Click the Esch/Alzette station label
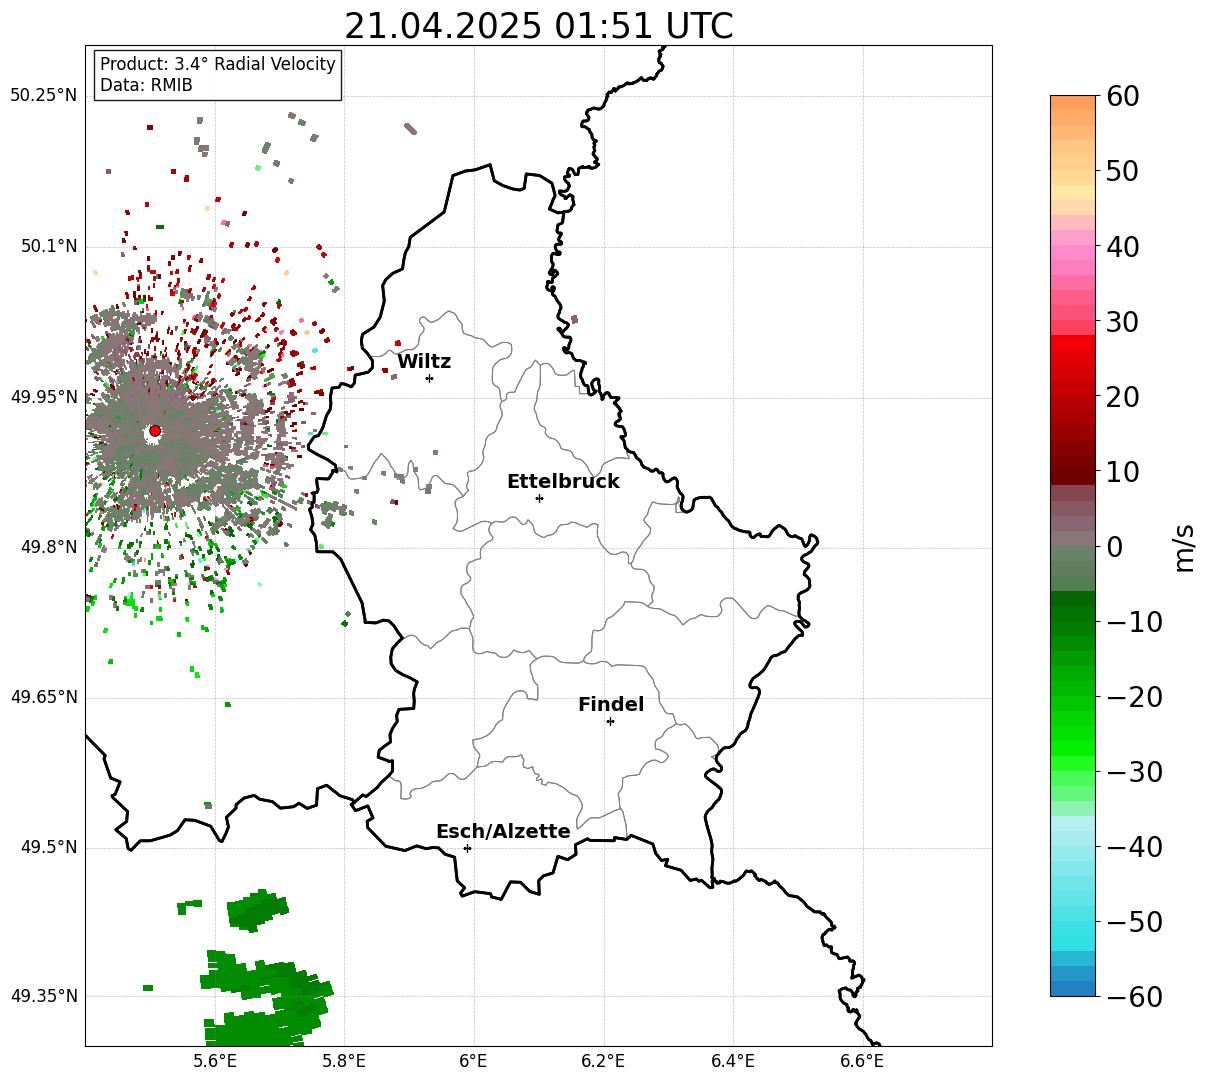The height and width of the screenshot is (1081, 1207). tap(503, 832)
